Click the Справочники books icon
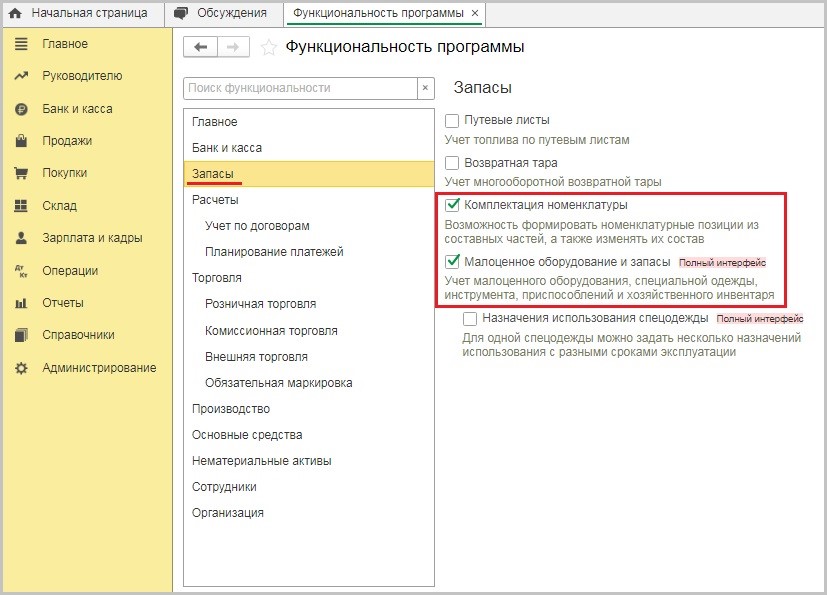 (21, 335)
